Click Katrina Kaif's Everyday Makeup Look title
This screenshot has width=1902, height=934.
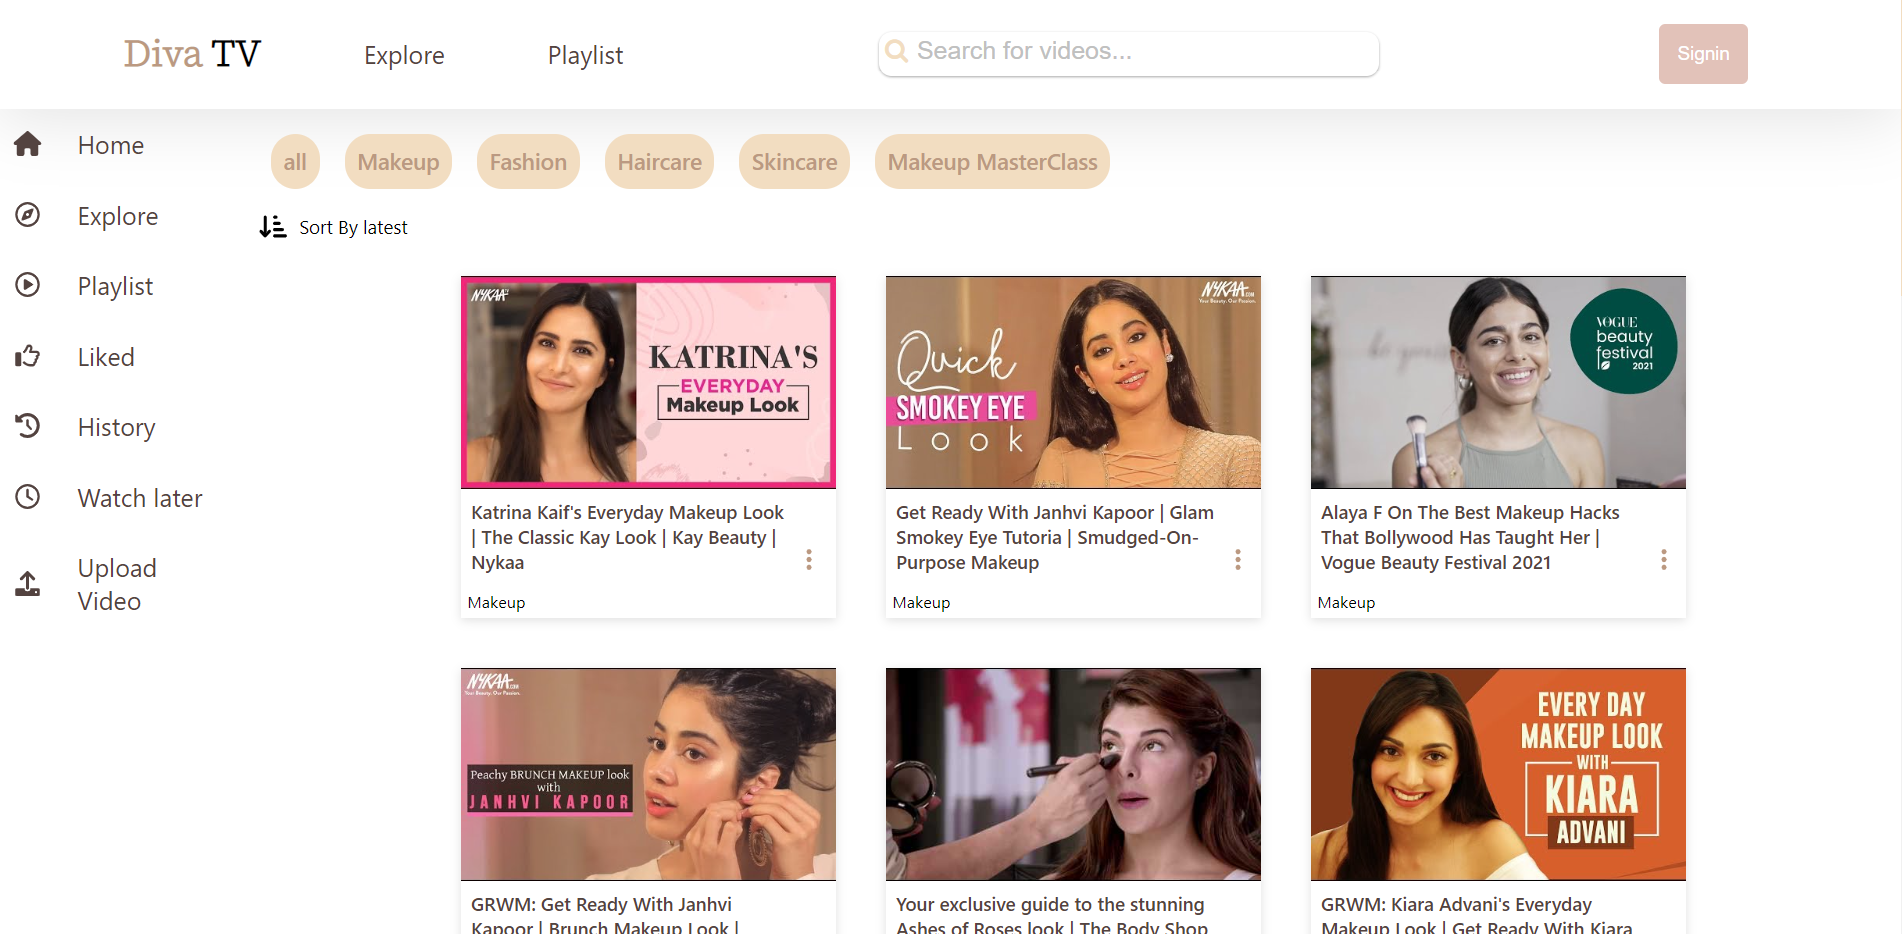point(627,538)
